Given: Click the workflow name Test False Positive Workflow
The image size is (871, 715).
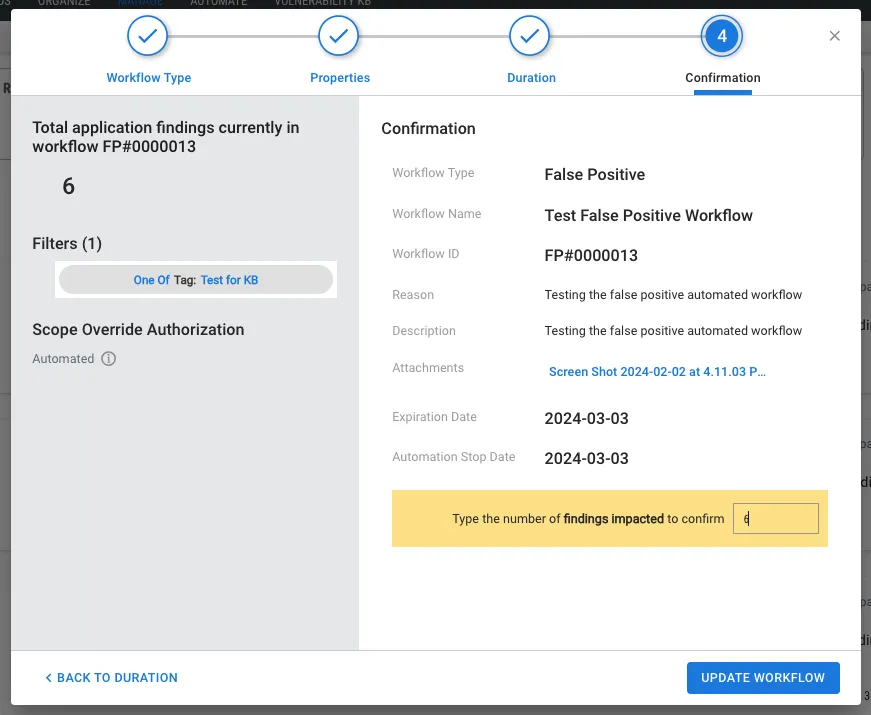Looking at the screenshot, I should (x=648, y=216).
